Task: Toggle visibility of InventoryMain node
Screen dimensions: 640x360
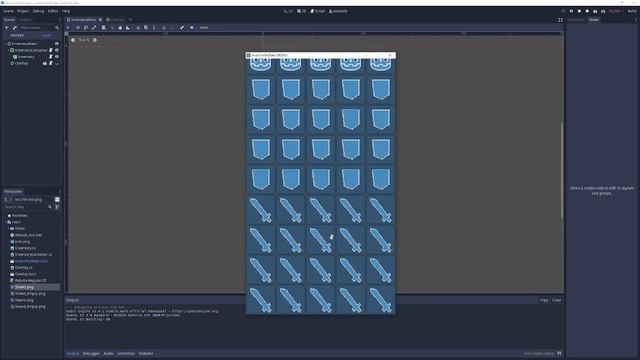Action: 57,44
